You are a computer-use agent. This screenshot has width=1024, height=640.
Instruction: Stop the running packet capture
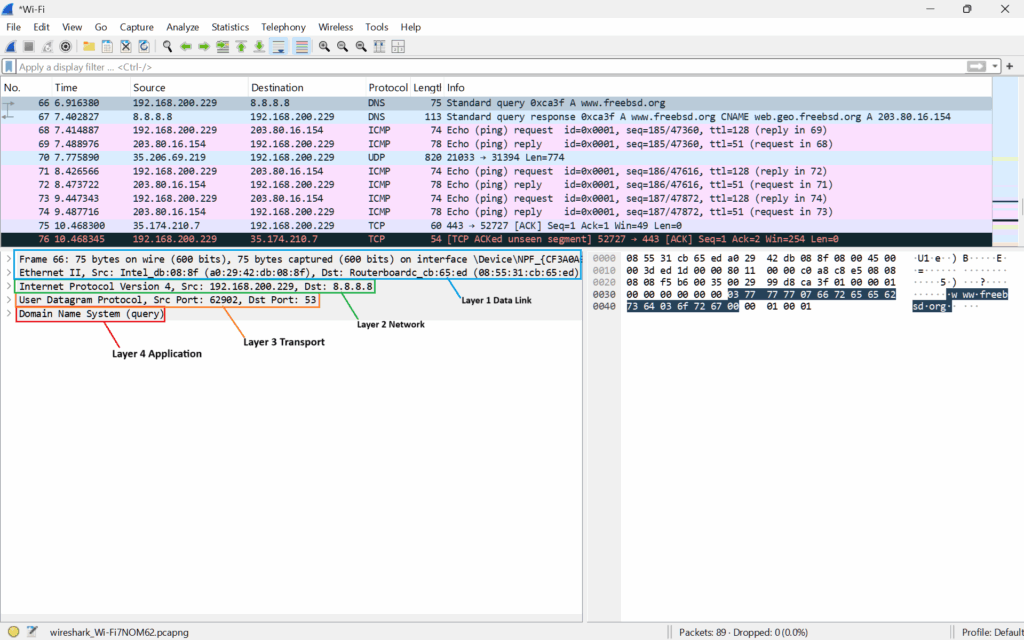coord(29,46)
